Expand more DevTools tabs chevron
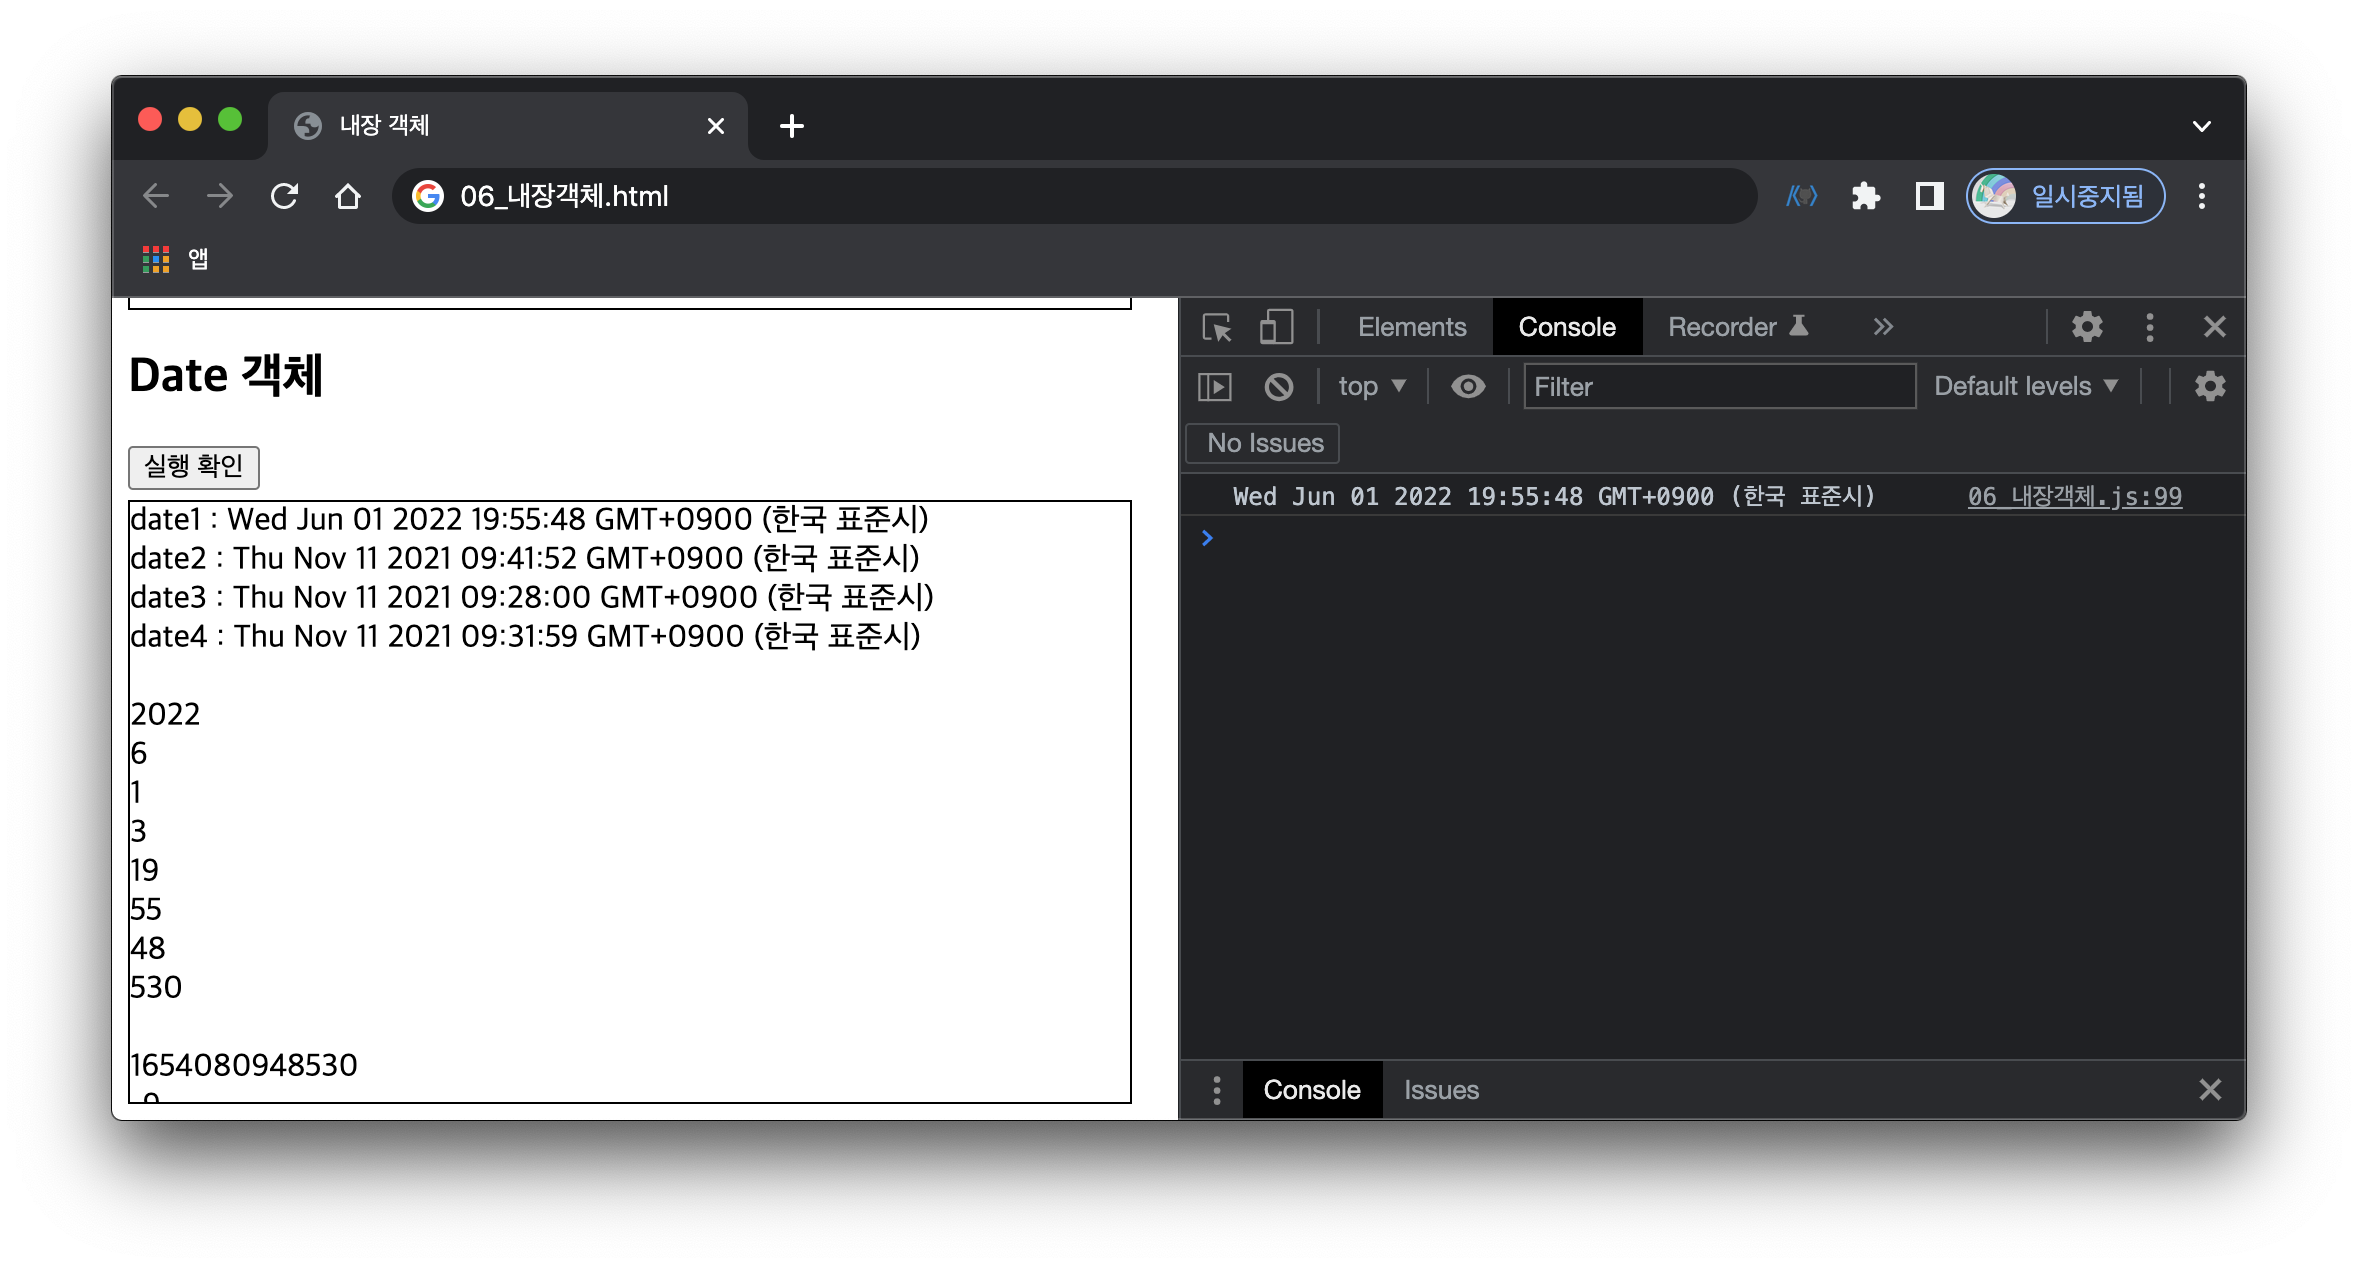This screenshot has height=1268, width=2358. (1882, 327)
